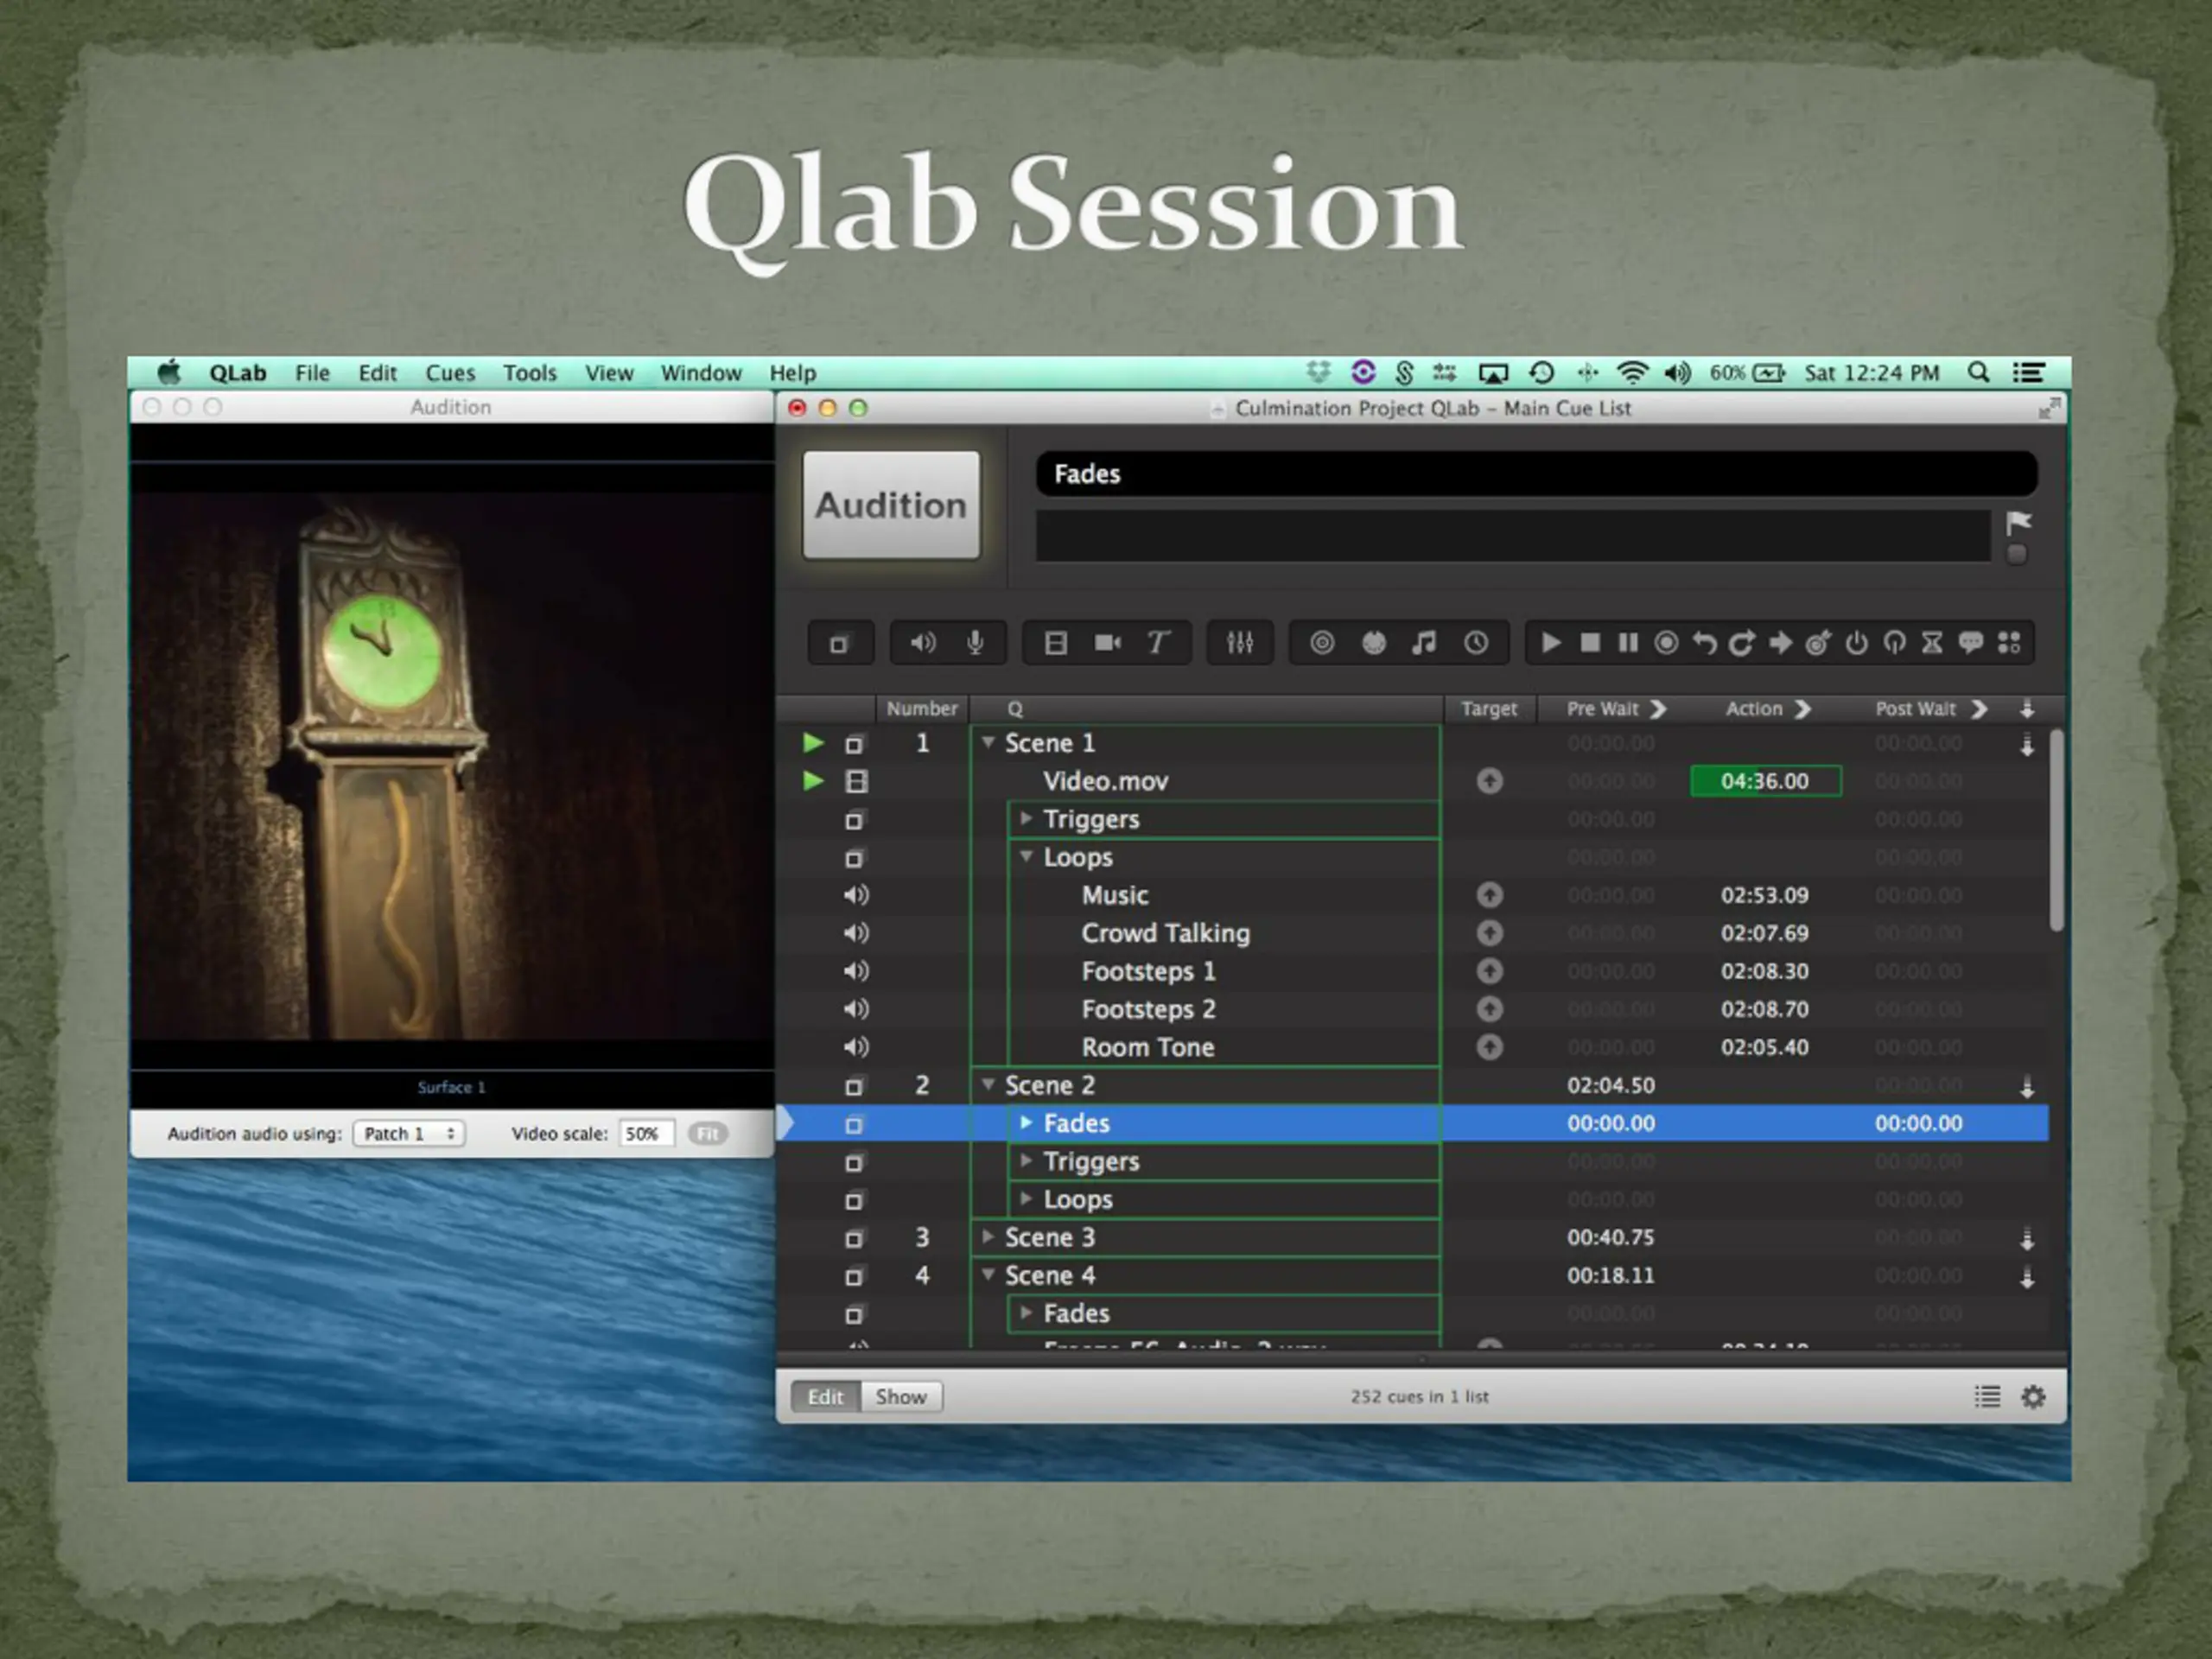The width and height of the screenshot is (2212, 1659).
Task: Add a Script cue (four dots icon)
Action: click(2009, 643)
